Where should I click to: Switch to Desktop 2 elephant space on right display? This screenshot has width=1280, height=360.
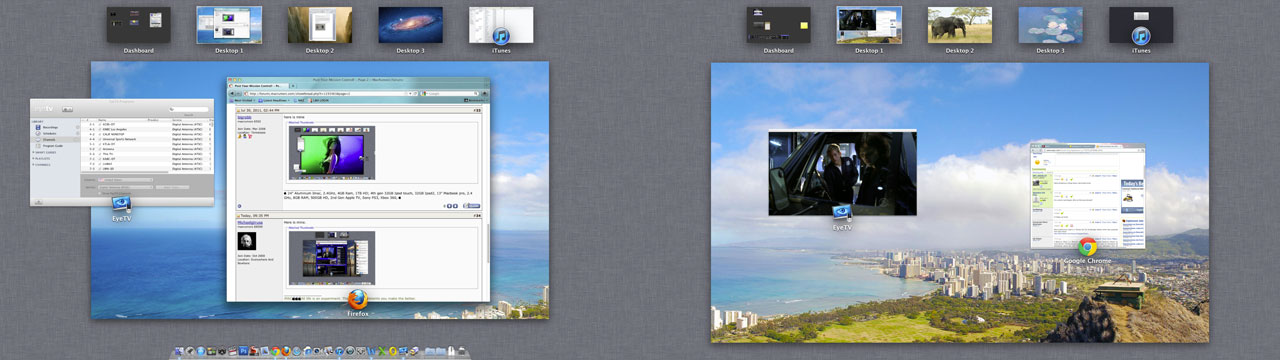coord(960,25)
